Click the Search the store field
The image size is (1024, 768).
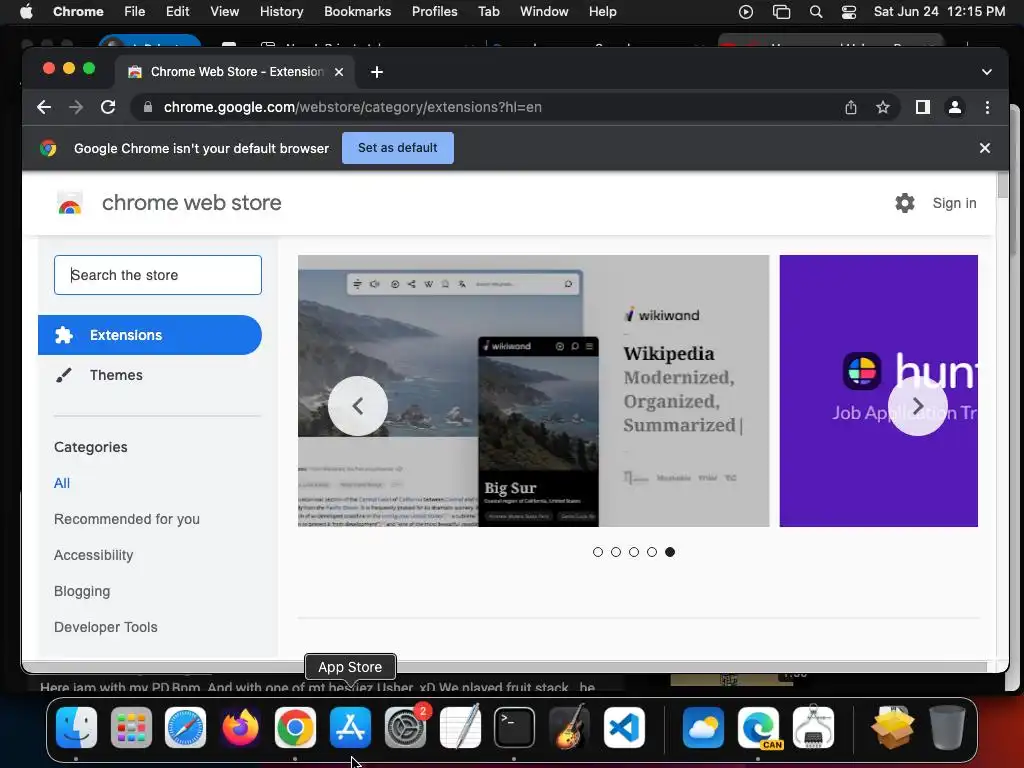(x=158, y=275)
